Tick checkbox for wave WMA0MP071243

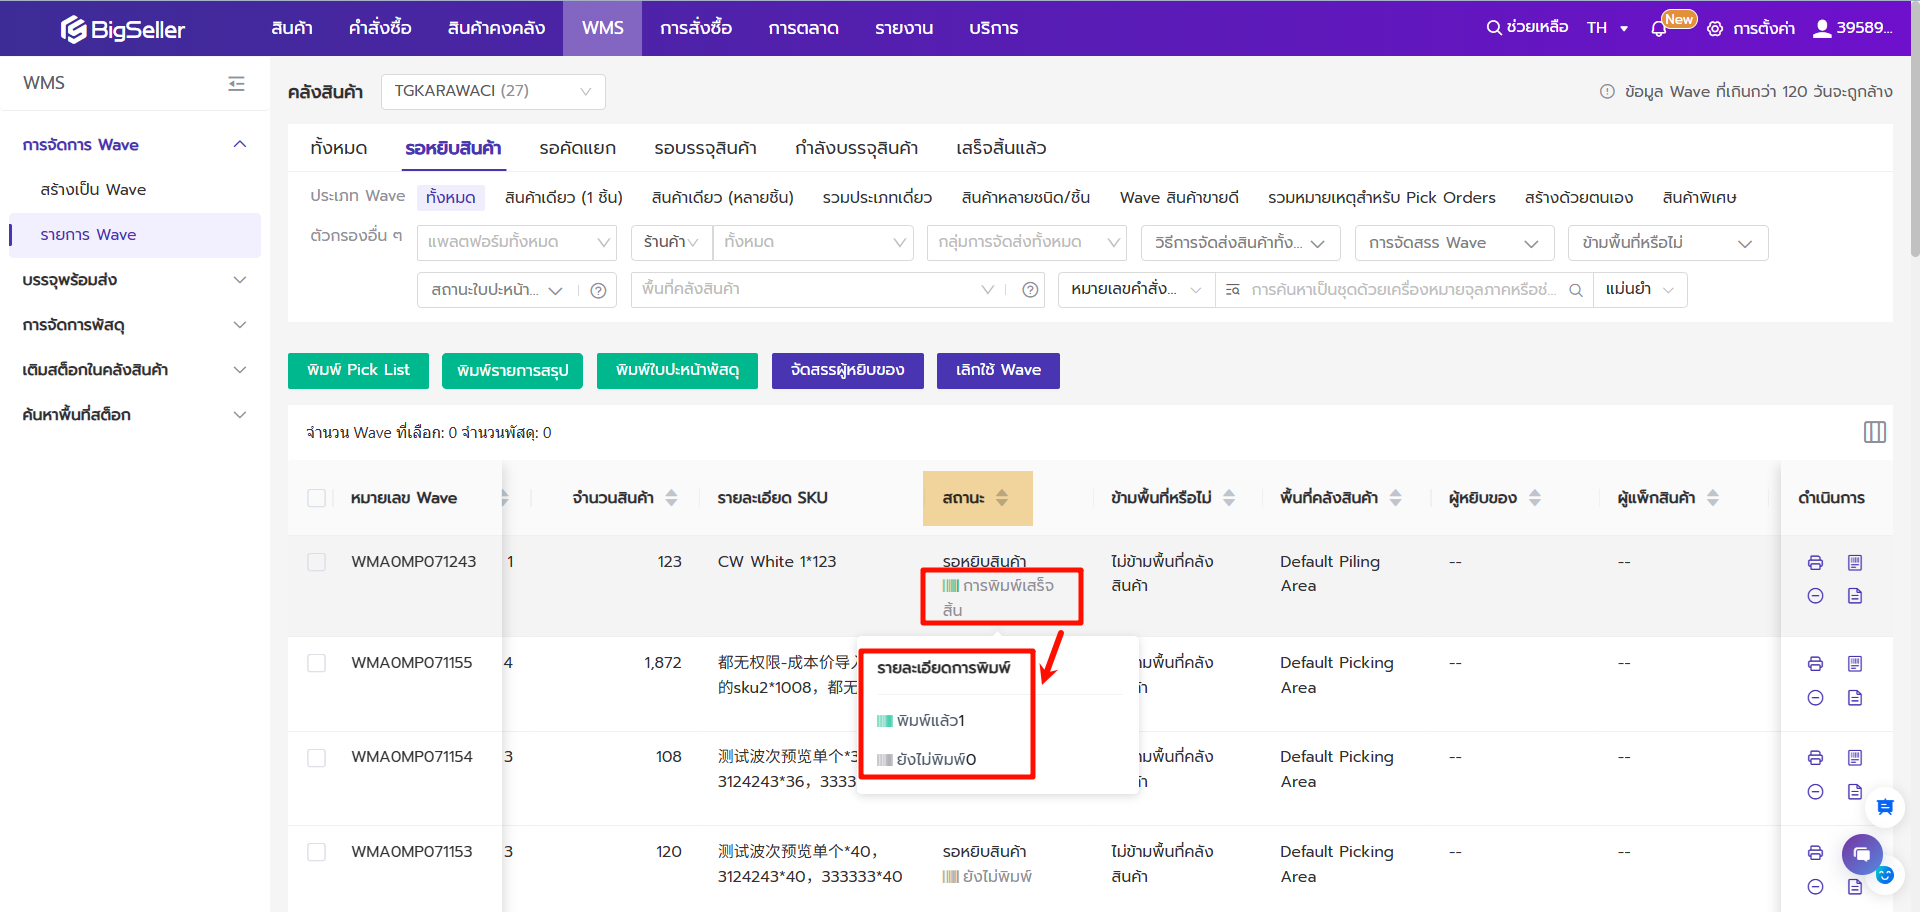point(317,562)
